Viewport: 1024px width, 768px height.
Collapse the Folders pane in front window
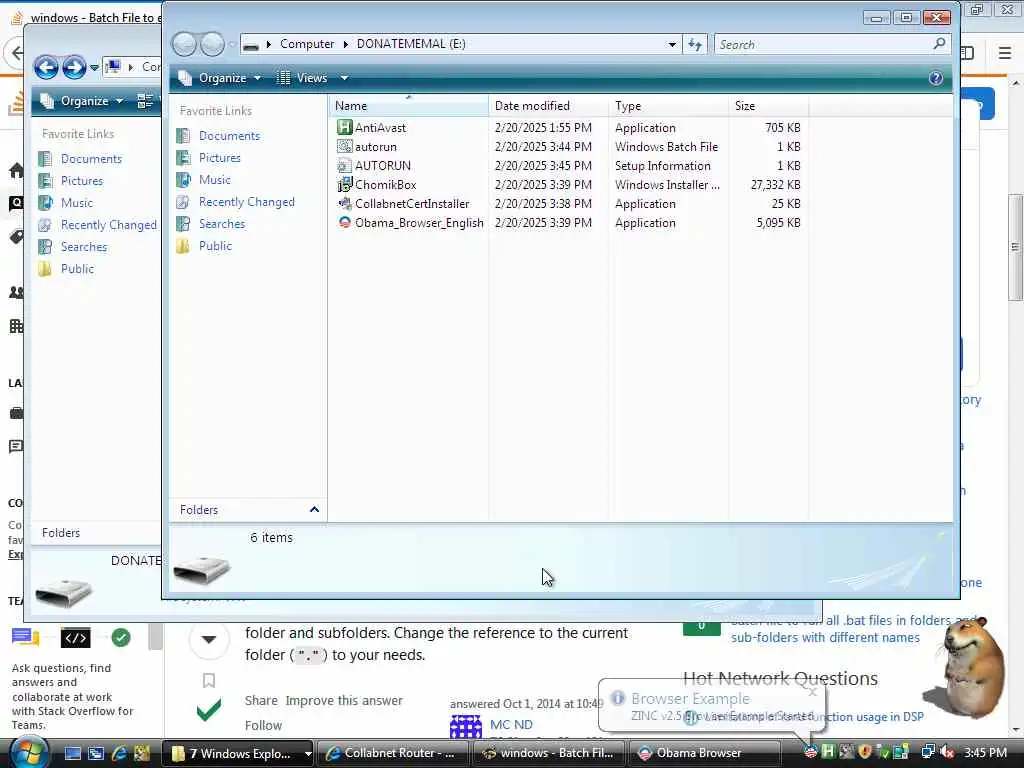click(314, 509)
